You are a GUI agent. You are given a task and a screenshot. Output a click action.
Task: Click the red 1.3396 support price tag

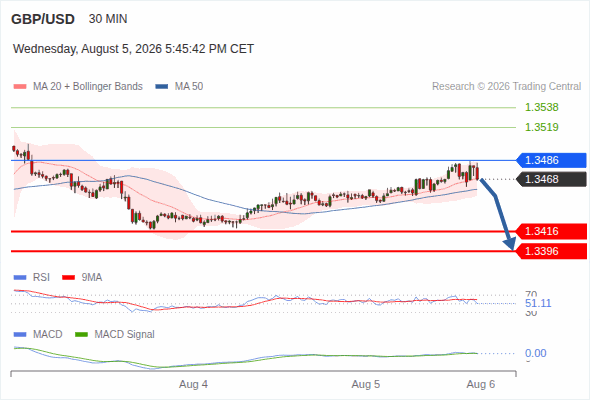pyautogui.click(x=552, y=251)
